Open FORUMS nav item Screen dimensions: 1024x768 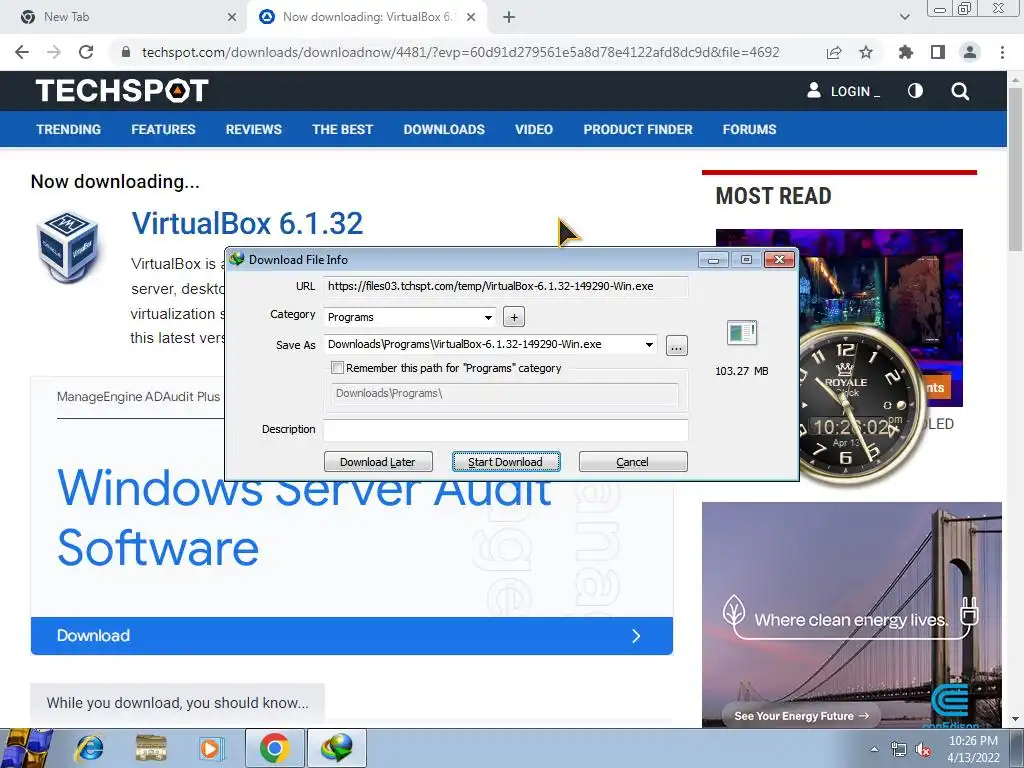pyautogui.click(x=749, y=129)
